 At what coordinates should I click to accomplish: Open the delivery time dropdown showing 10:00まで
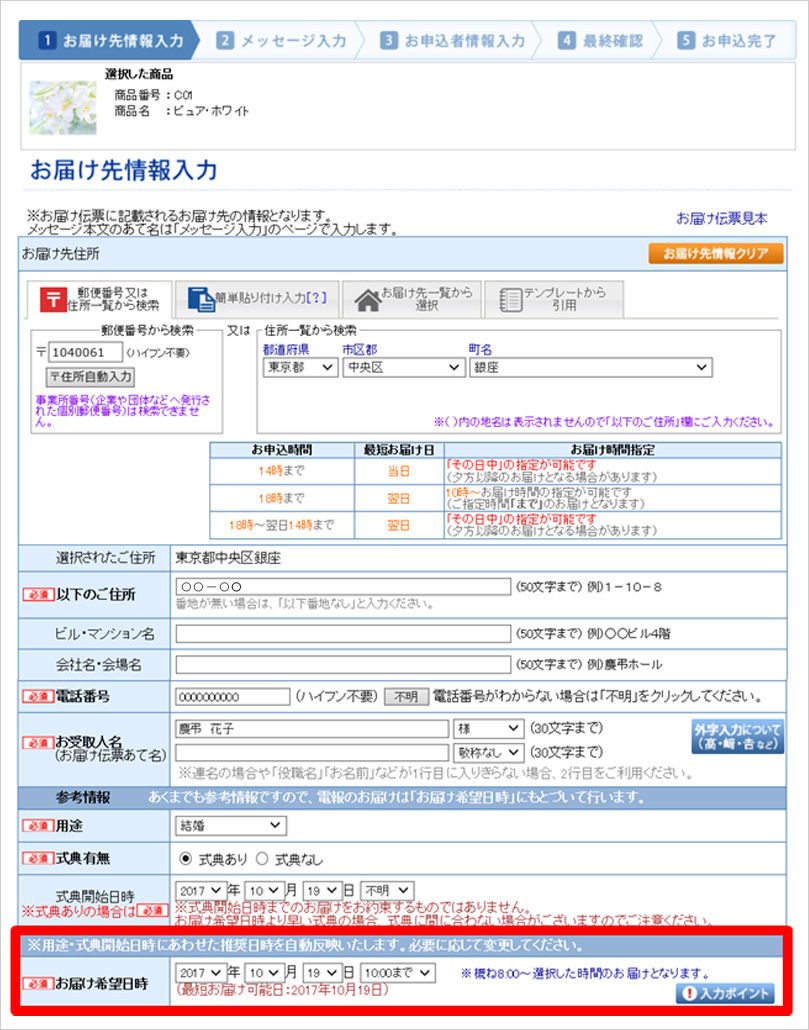tap(398, 972)
